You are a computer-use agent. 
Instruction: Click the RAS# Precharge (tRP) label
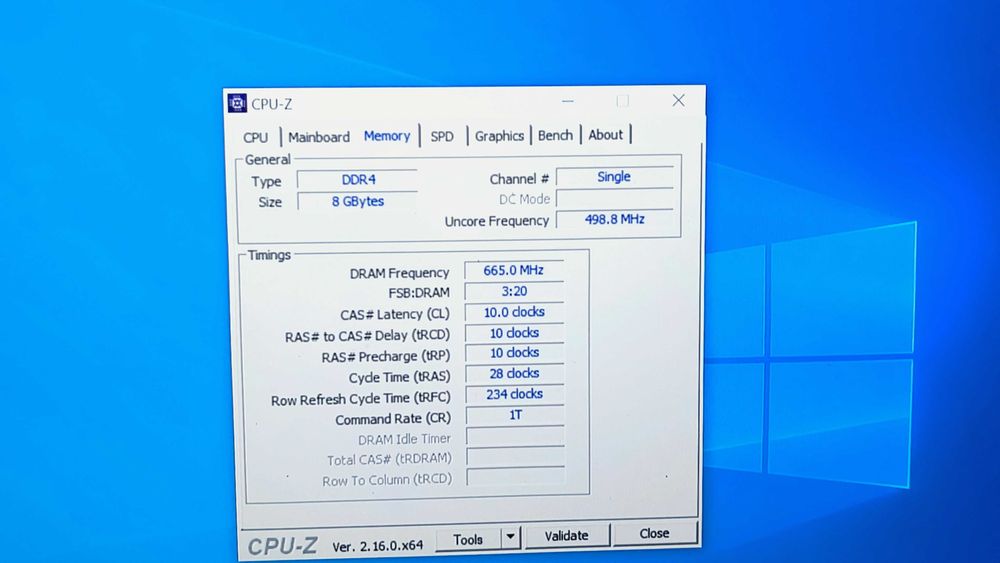tap(385, 356)
